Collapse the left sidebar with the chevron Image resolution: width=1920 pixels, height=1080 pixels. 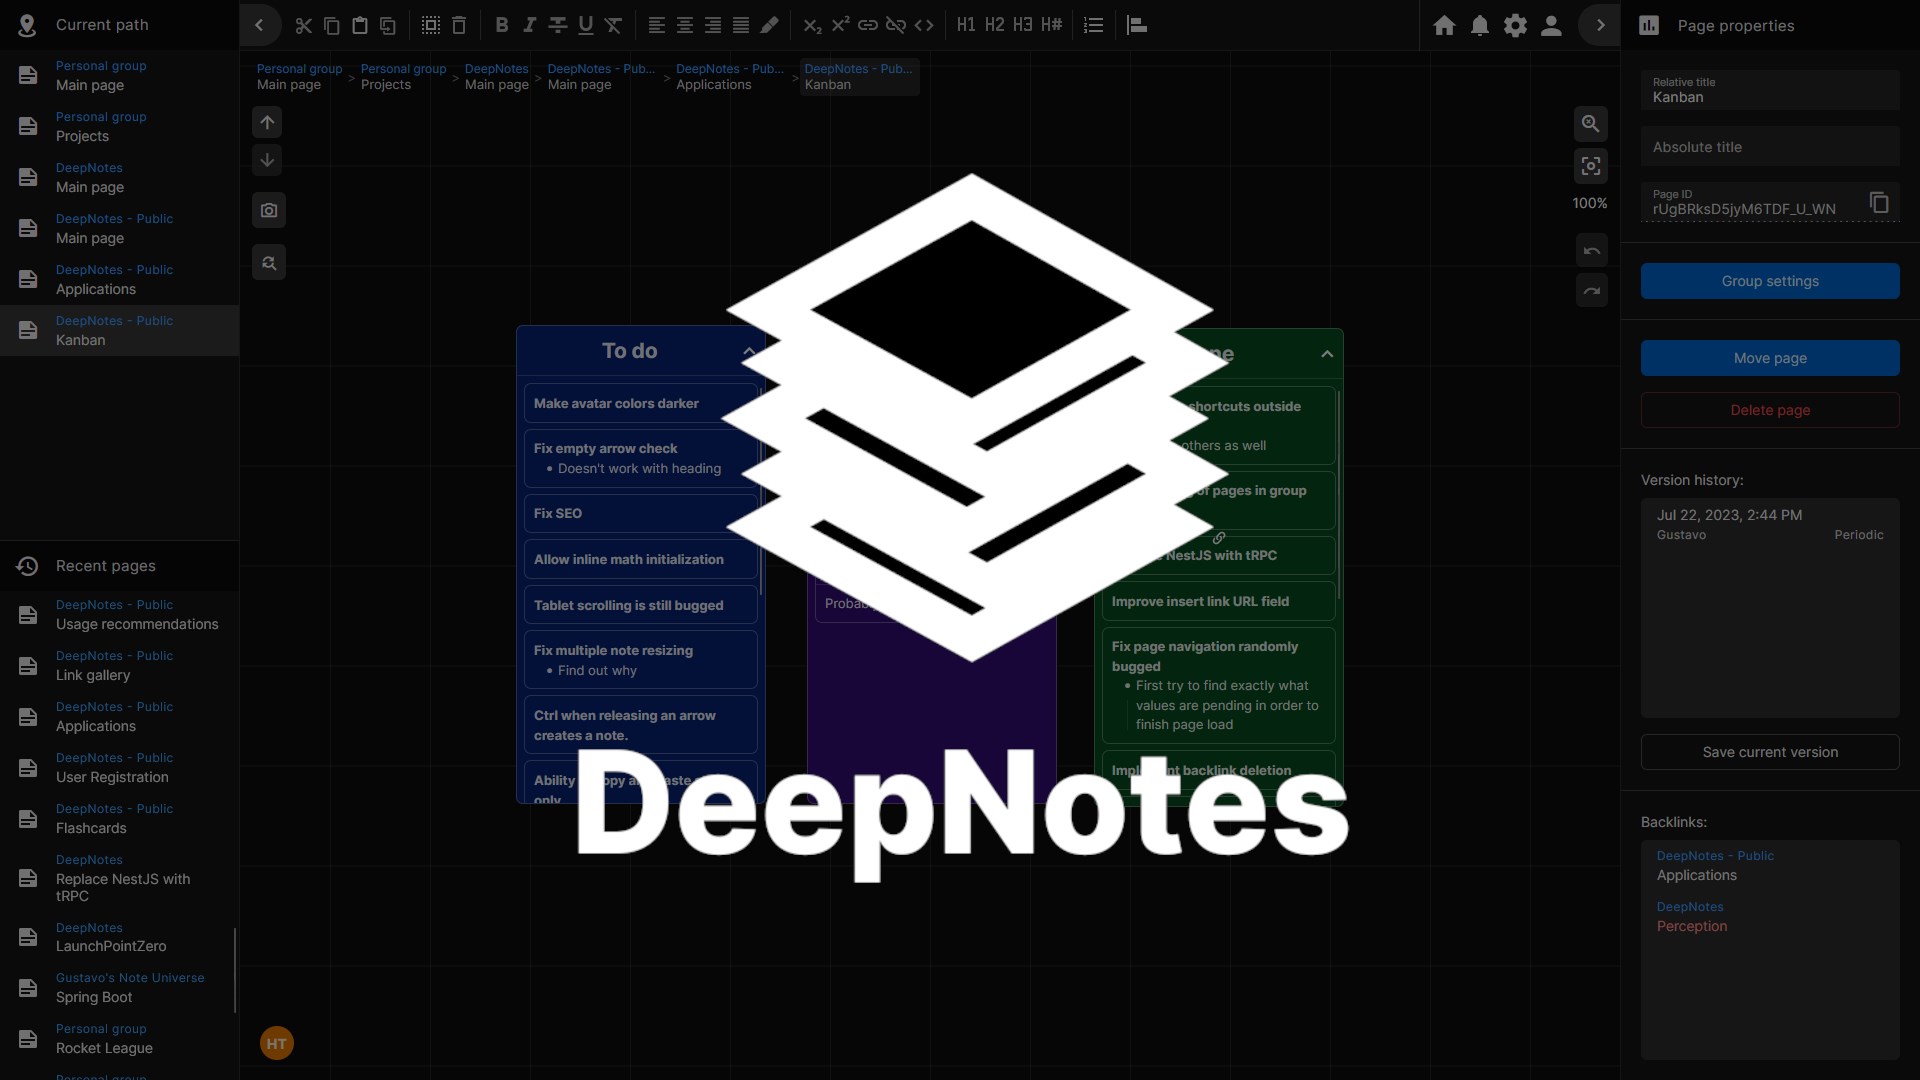click(259, 25)
